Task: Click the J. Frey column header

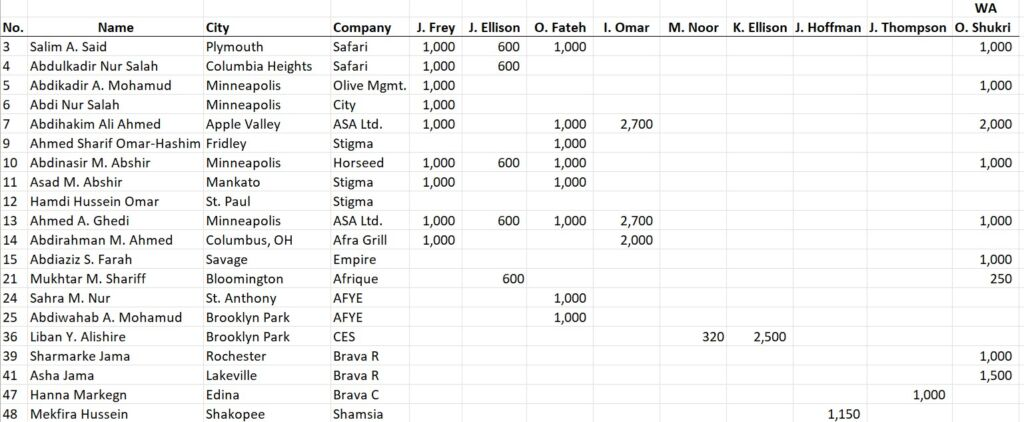Action: pyautogui.click(x=435, y=27)
